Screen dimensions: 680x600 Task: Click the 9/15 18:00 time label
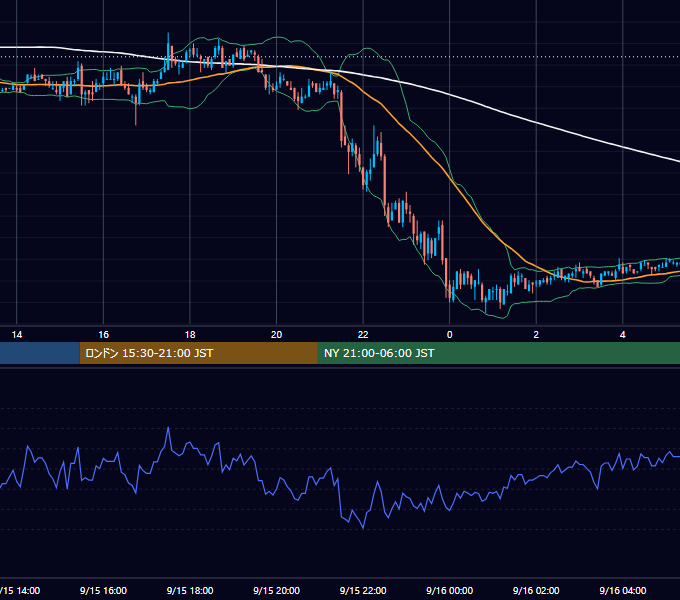(x=190, y=590)
